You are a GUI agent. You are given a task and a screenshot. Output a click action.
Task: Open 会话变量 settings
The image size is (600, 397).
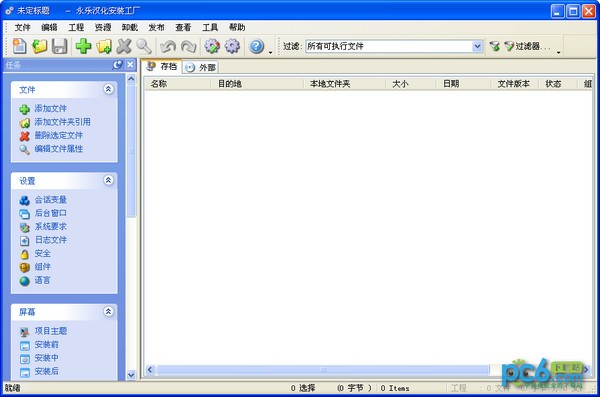pyautogui.click(x=51, y=200)
